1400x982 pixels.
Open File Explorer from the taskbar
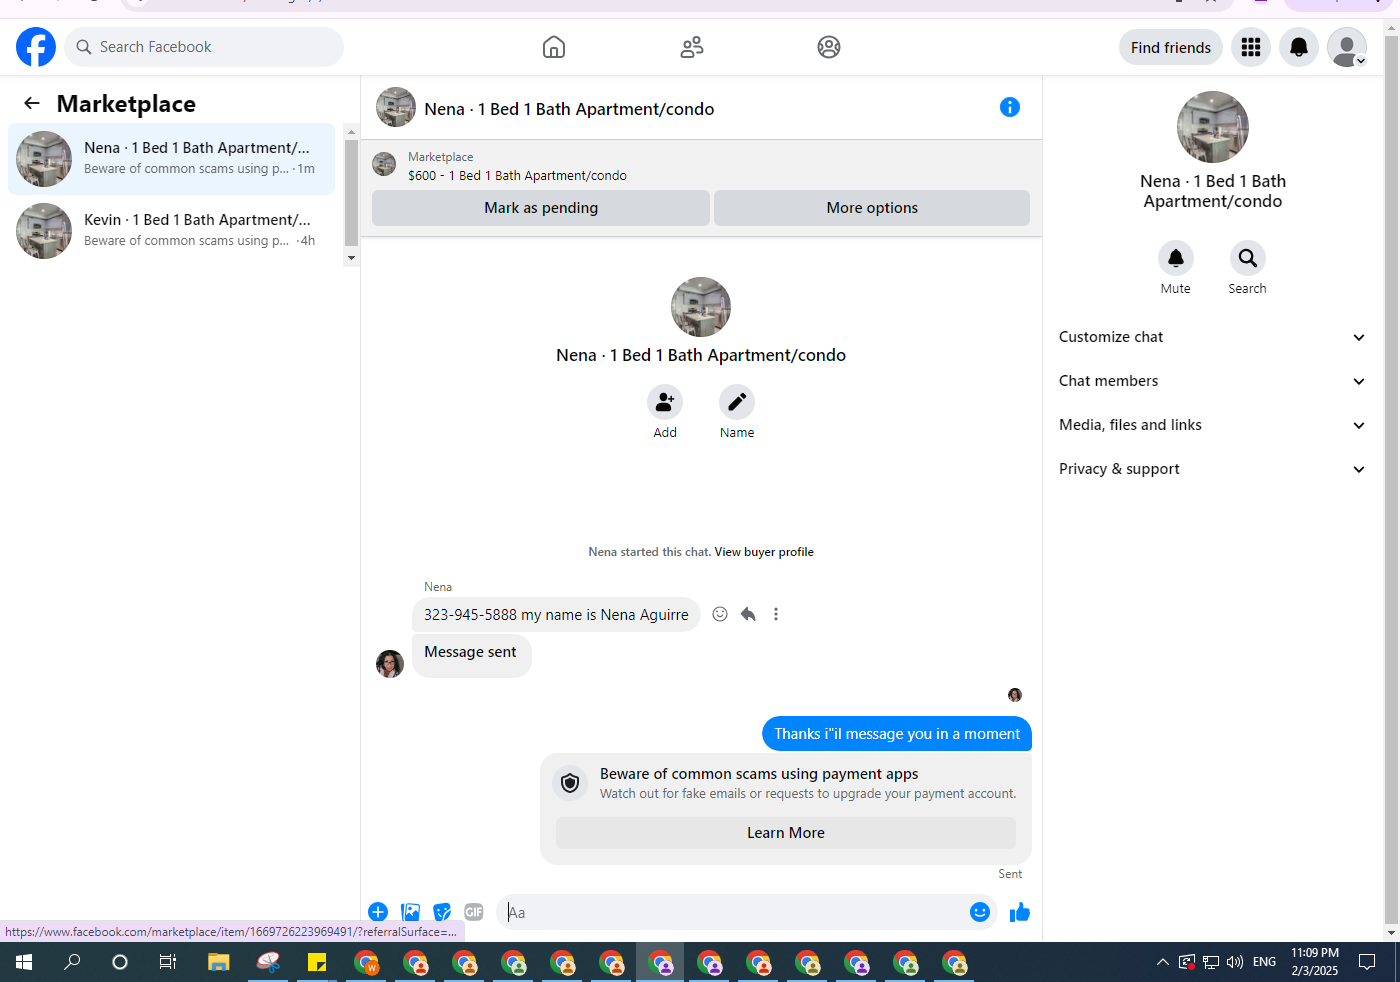[x=218, y=962]
